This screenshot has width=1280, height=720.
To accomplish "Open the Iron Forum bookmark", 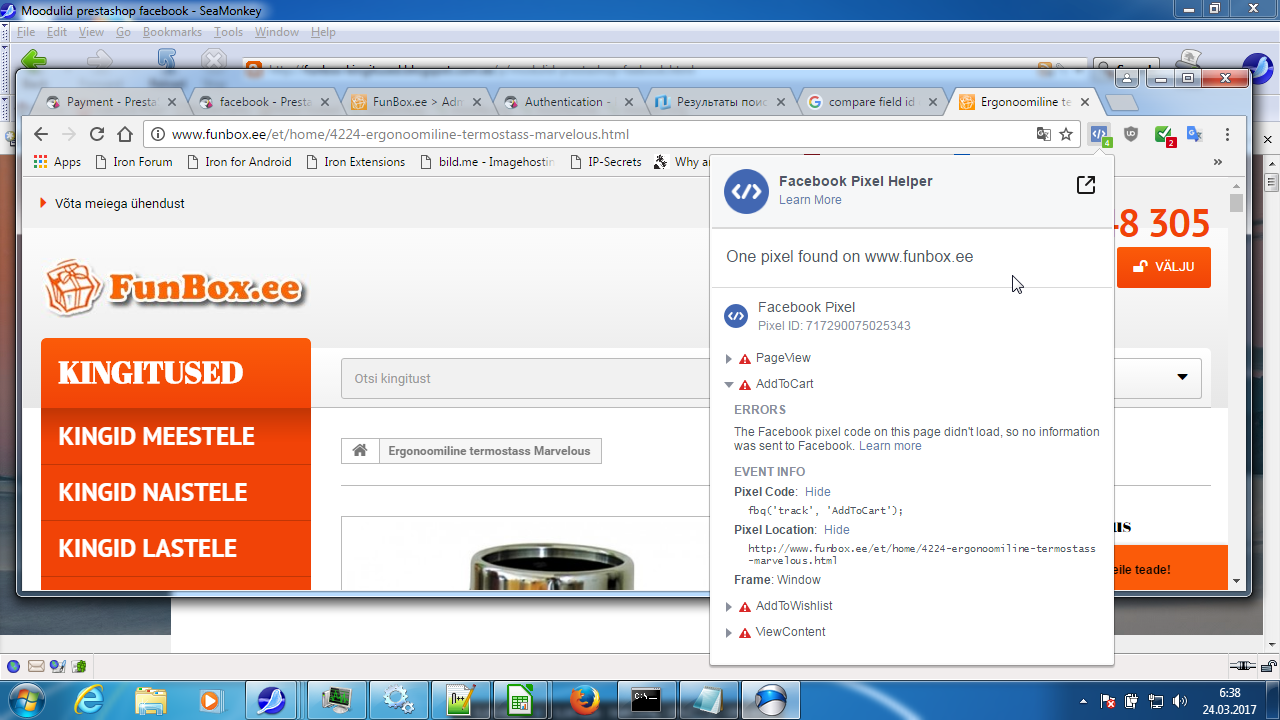I will [x=134, y=162].
